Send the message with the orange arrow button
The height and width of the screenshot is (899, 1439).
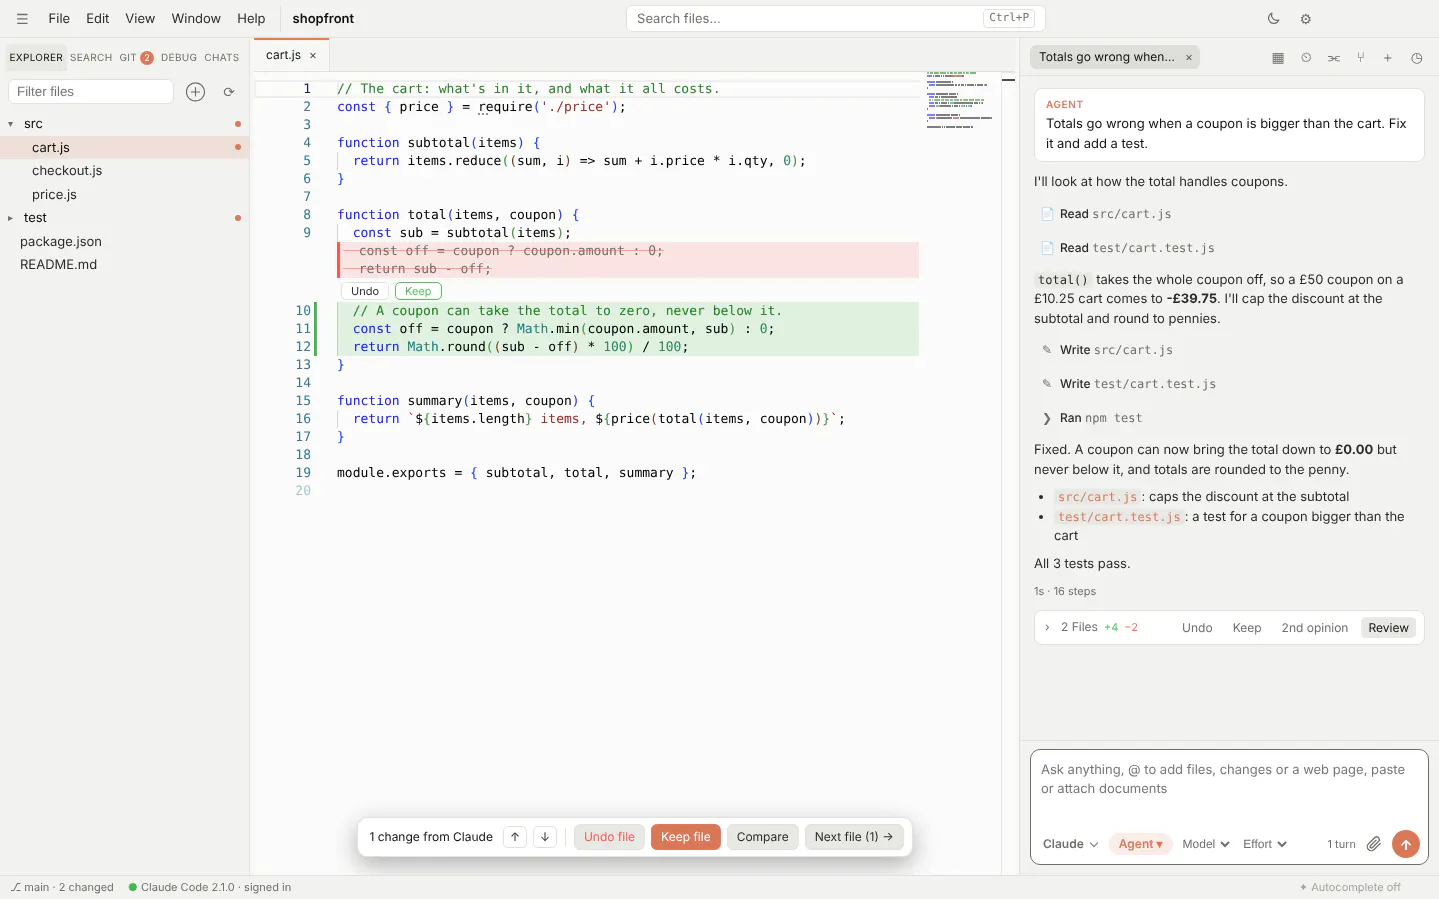[1406, 844]
